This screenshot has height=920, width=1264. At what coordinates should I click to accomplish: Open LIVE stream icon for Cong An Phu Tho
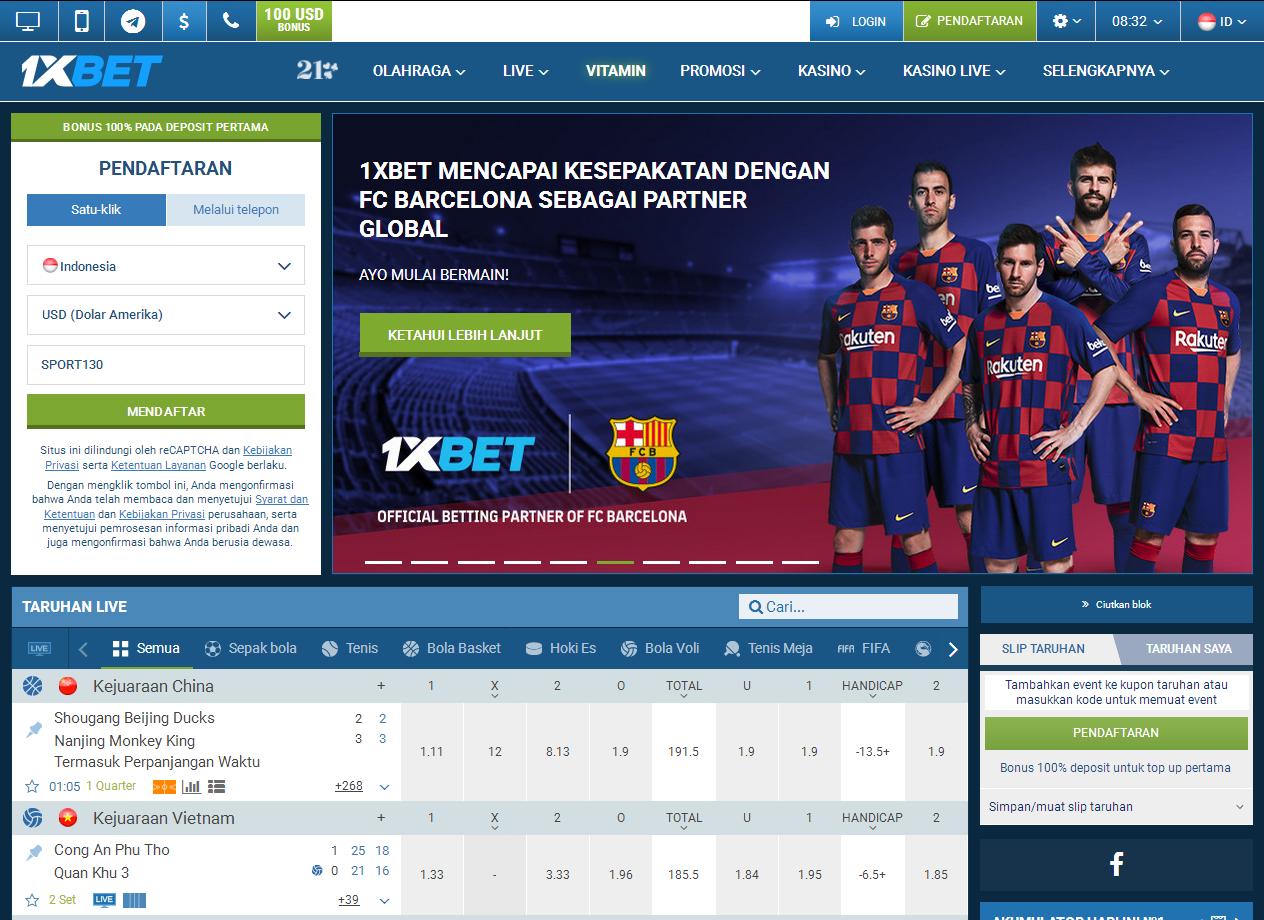pyautogui.click(x=104, y=900)
